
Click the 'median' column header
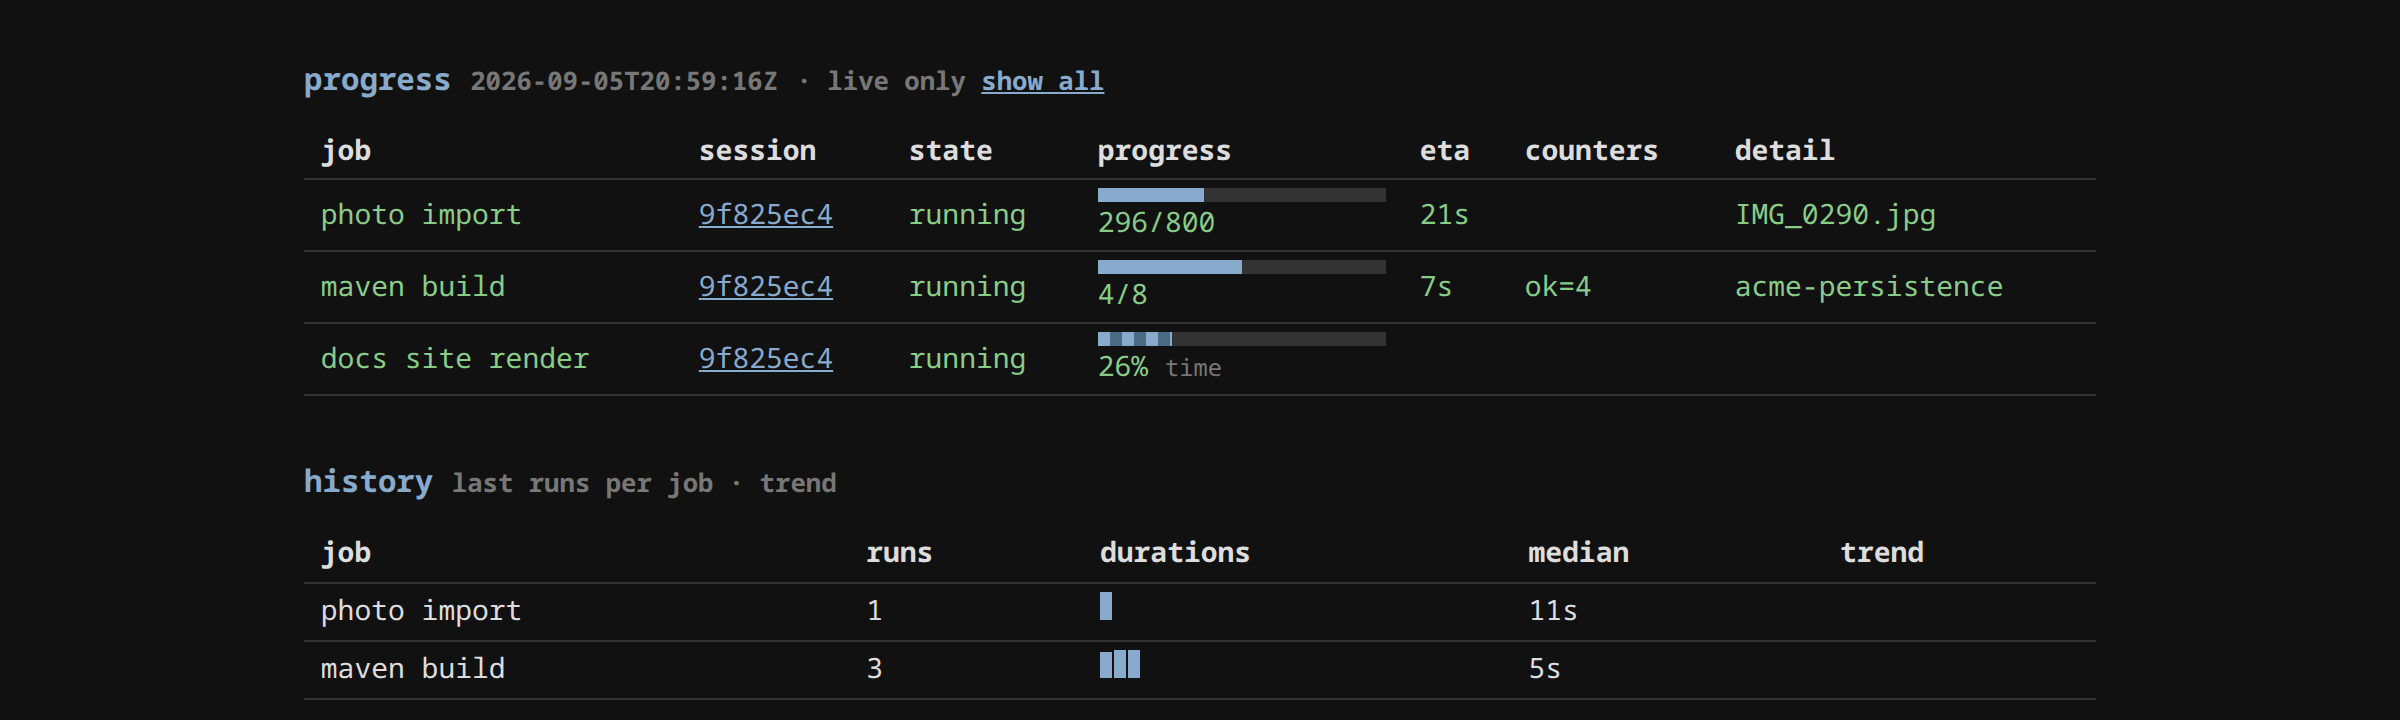click(1578, 553)
